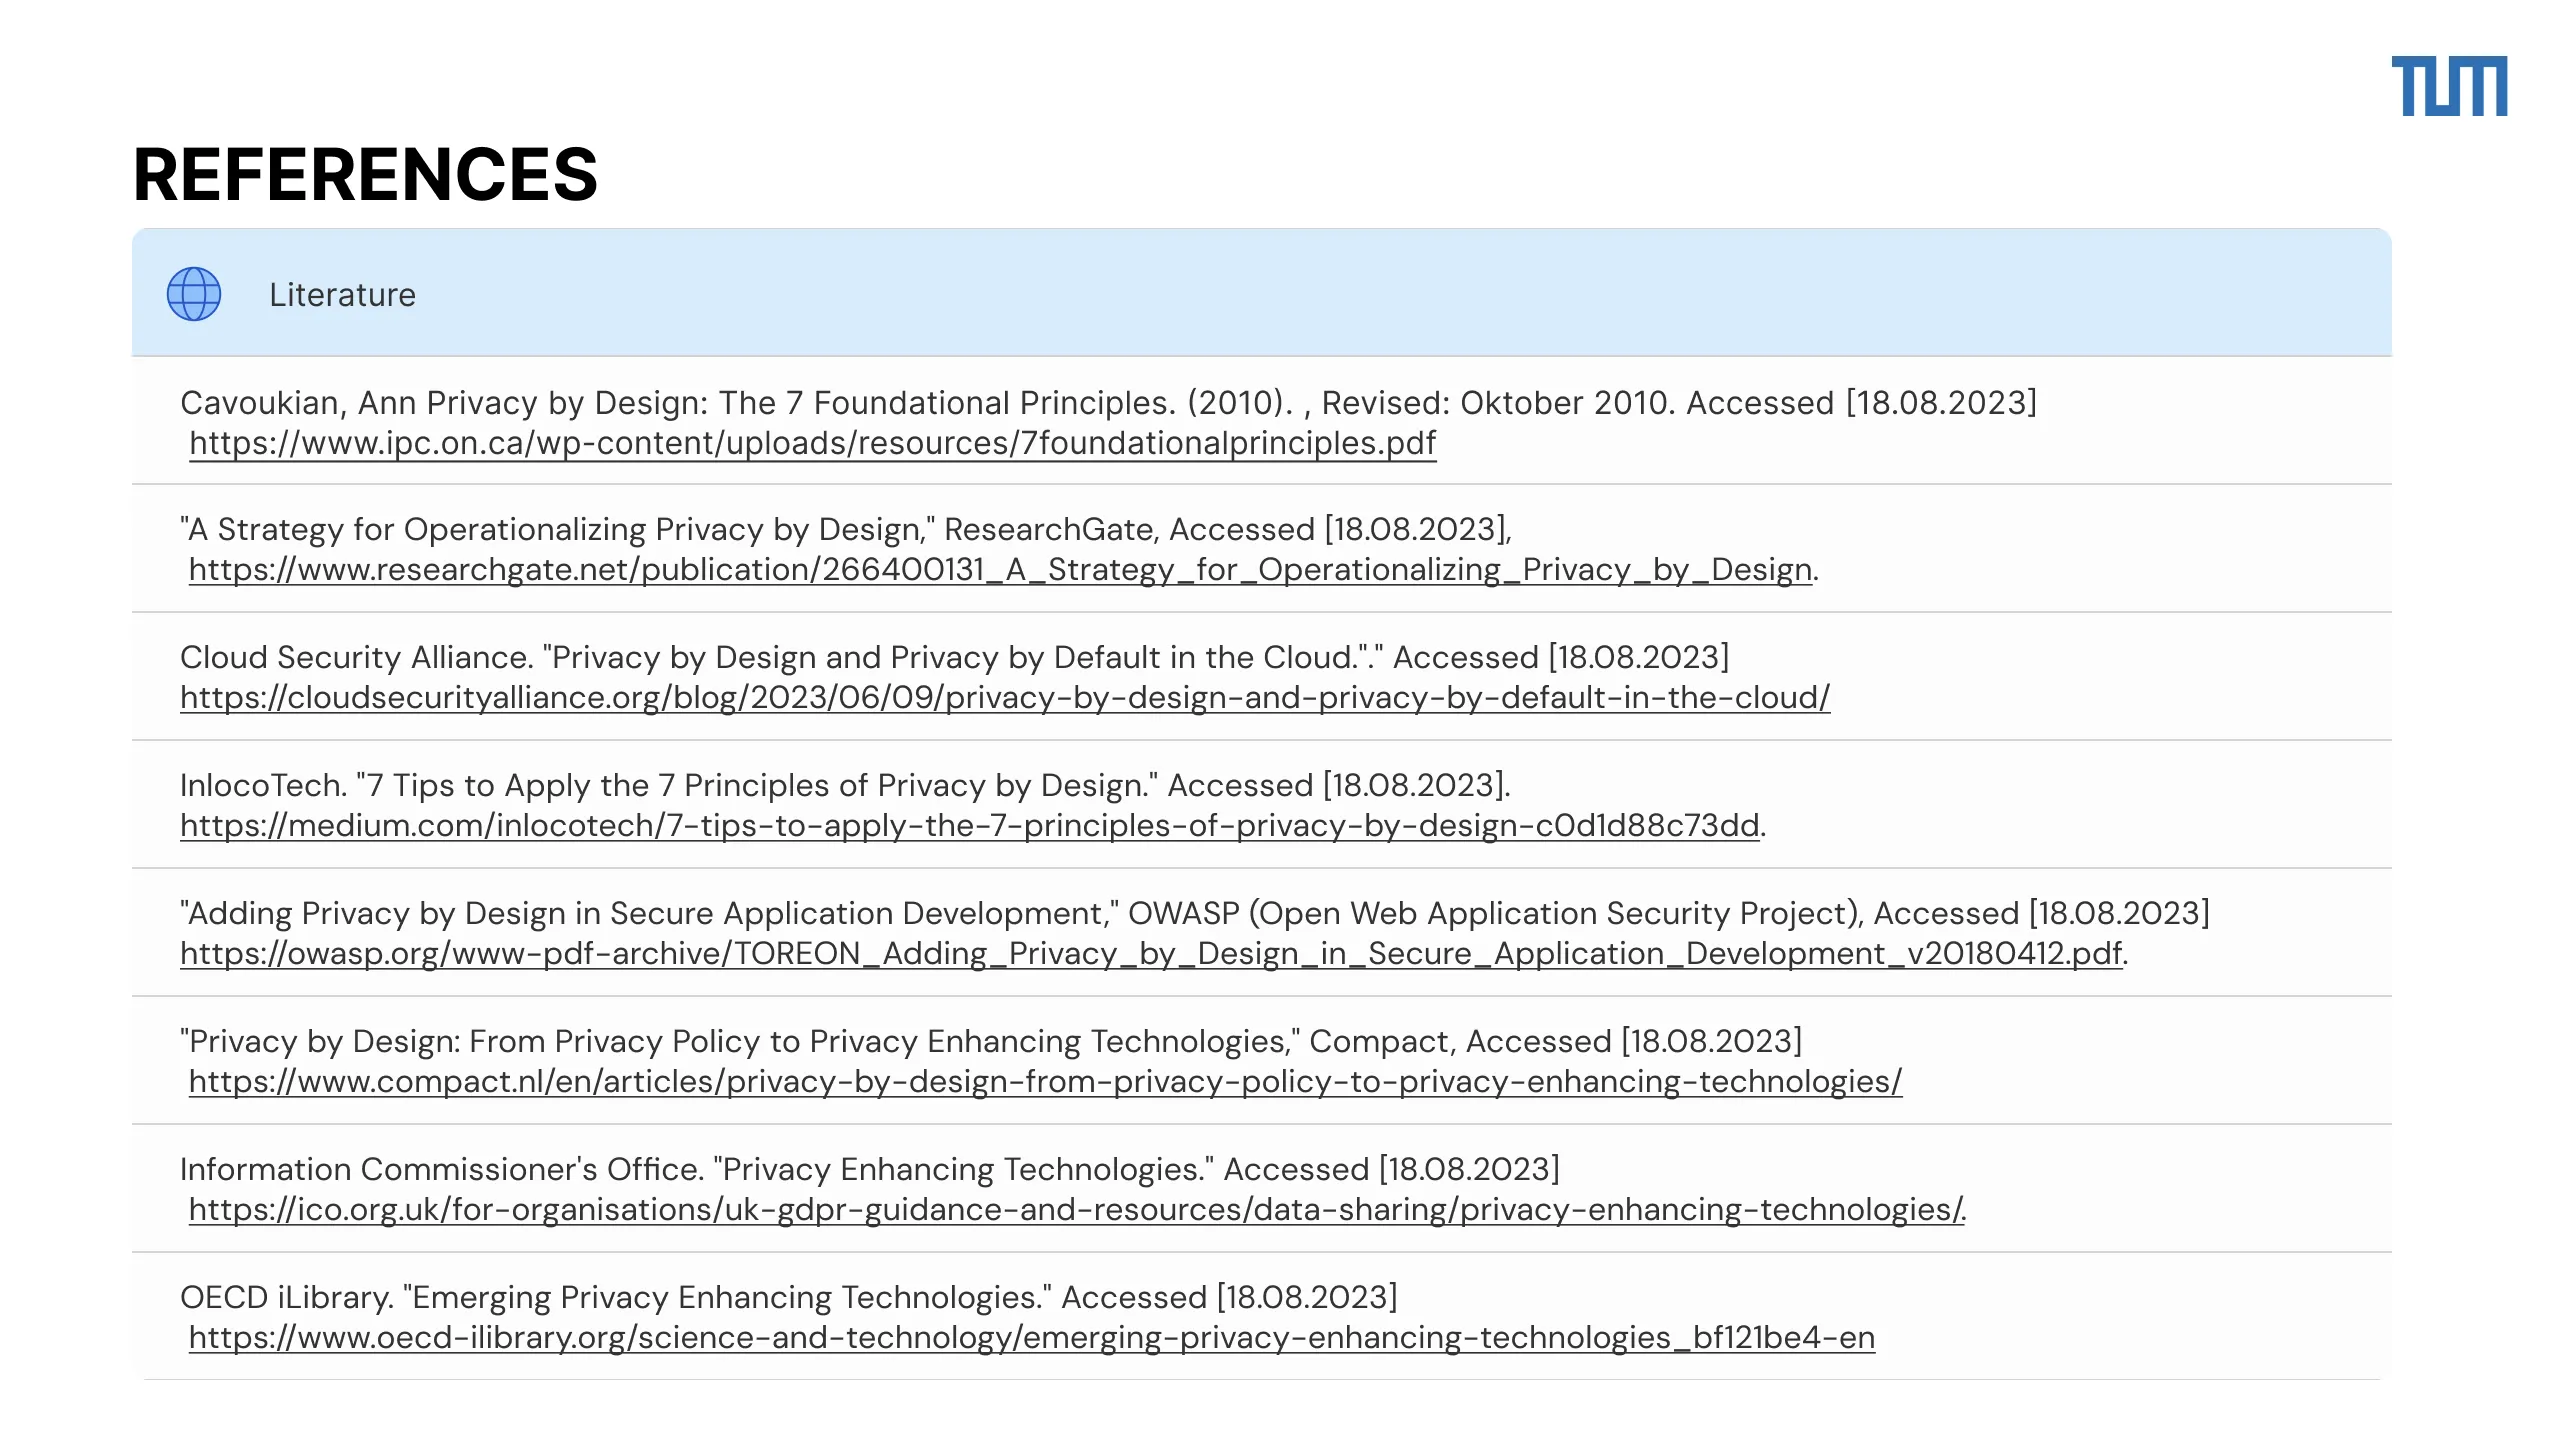This screenshot has height=1440, width=2560.
Task: Click the TUM logo
Action: tap(2449, 86)
